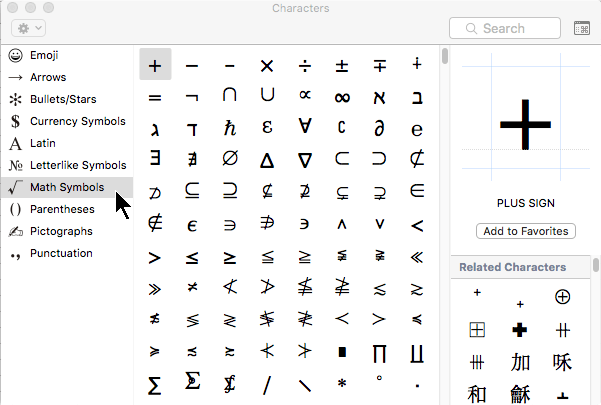Choose the empty set symbol
Viewport: 601px width, 405px height.
[x=230, y=158]
